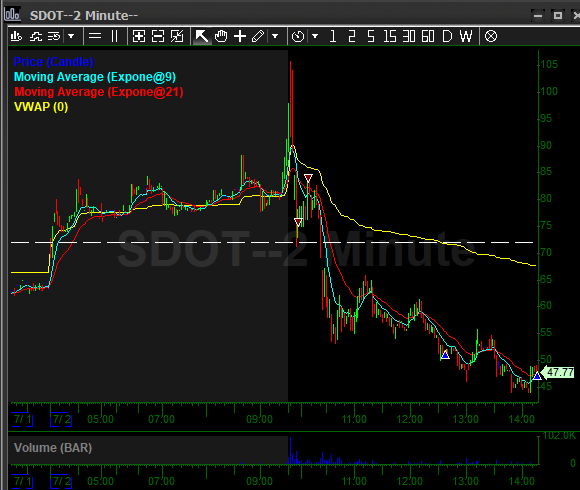Select the Moving Average (Expone@9) legend
Viewport: 580px width, 490px height.
click(95, 77)
